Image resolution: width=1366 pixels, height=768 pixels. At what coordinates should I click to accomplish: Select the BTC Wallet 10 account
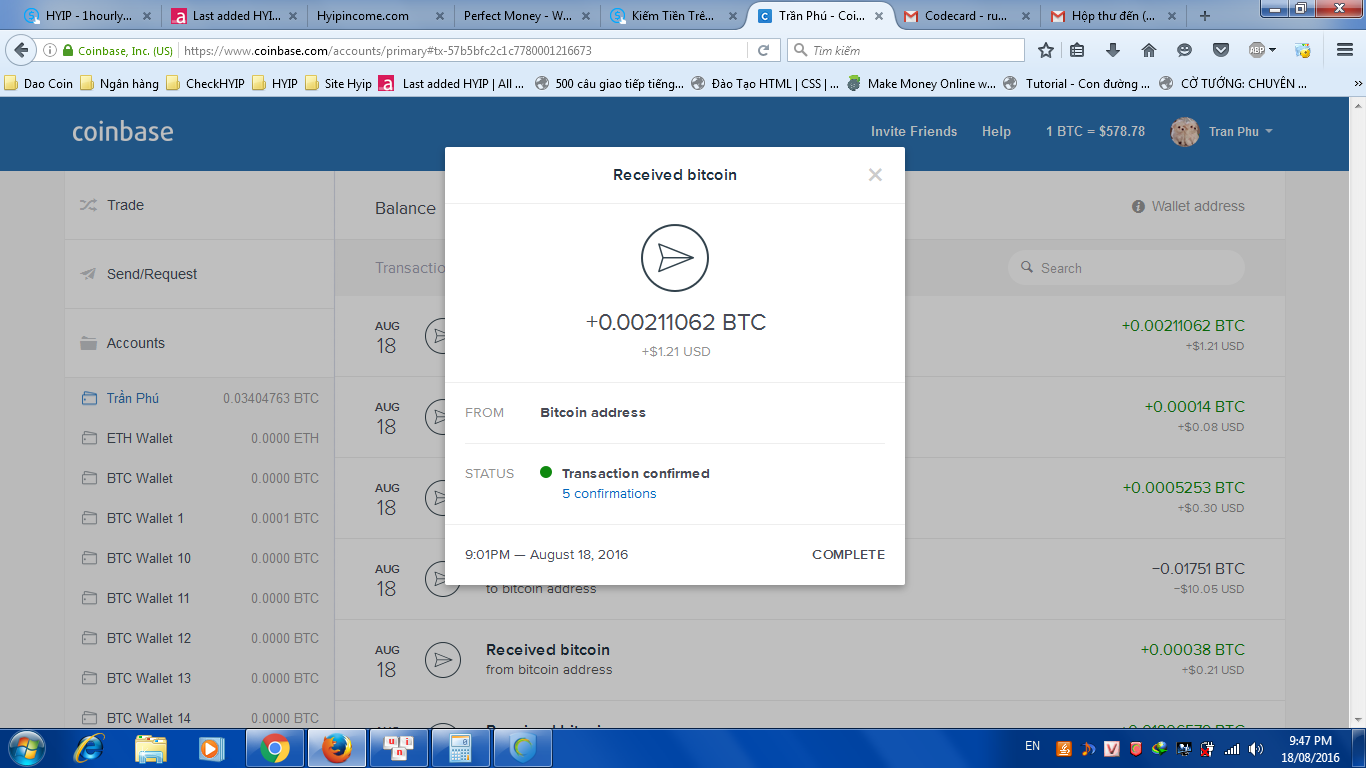coord(200,558)
